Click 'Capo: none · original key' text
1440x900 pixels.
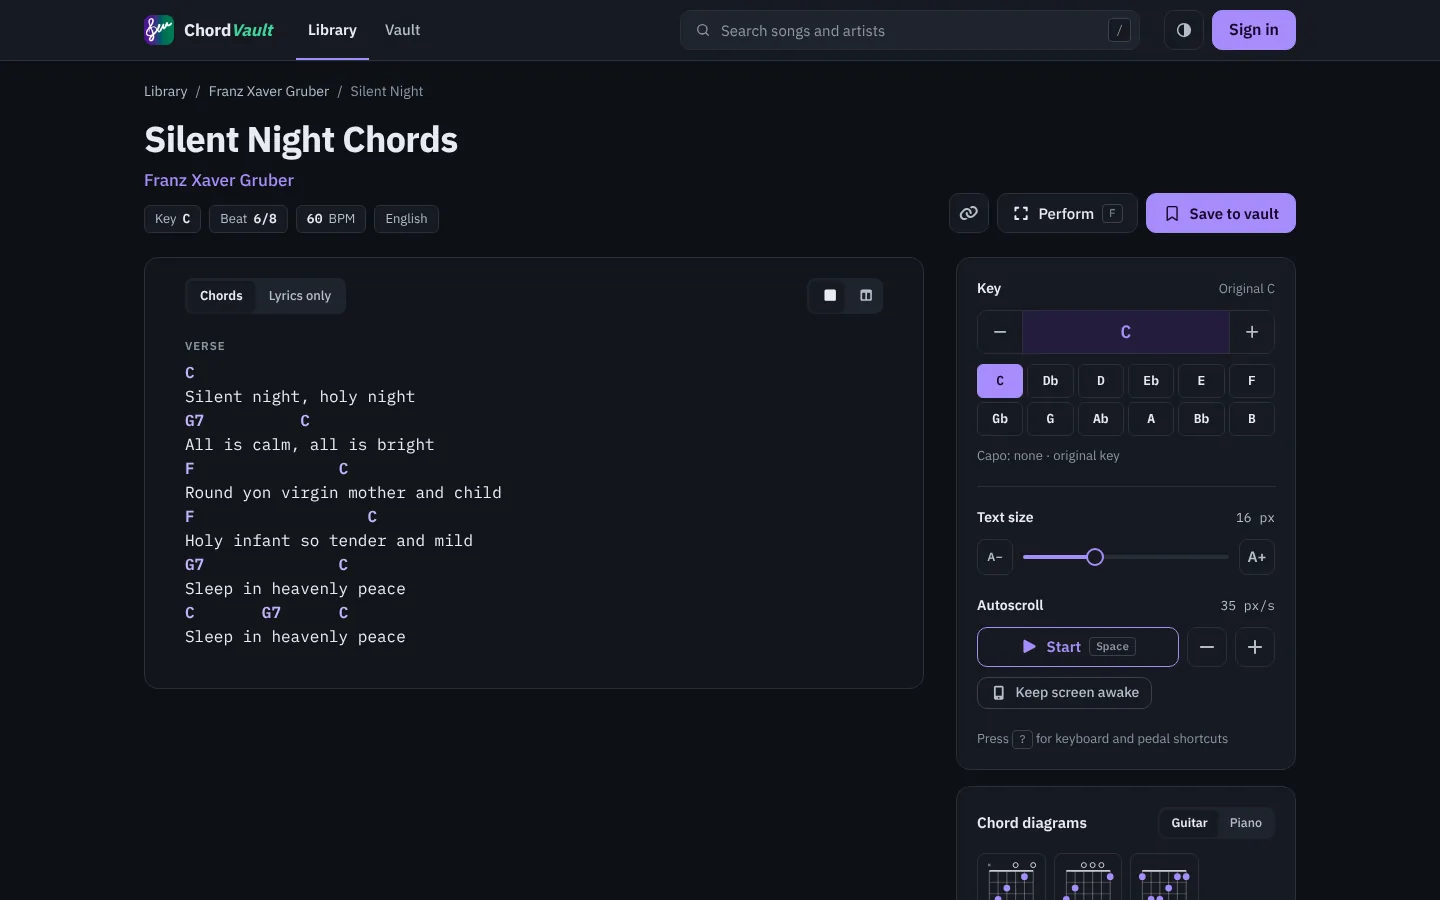tap(1048, 456)
